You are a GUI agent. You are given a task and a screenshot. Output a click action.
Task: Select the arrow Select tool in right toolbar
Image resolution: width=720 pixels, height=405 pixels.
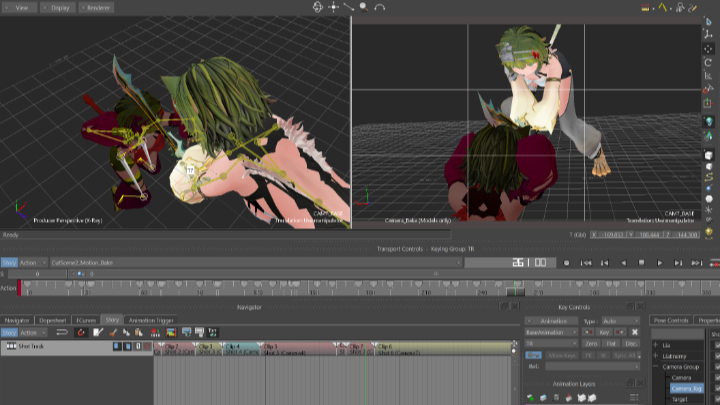point(709,22)
